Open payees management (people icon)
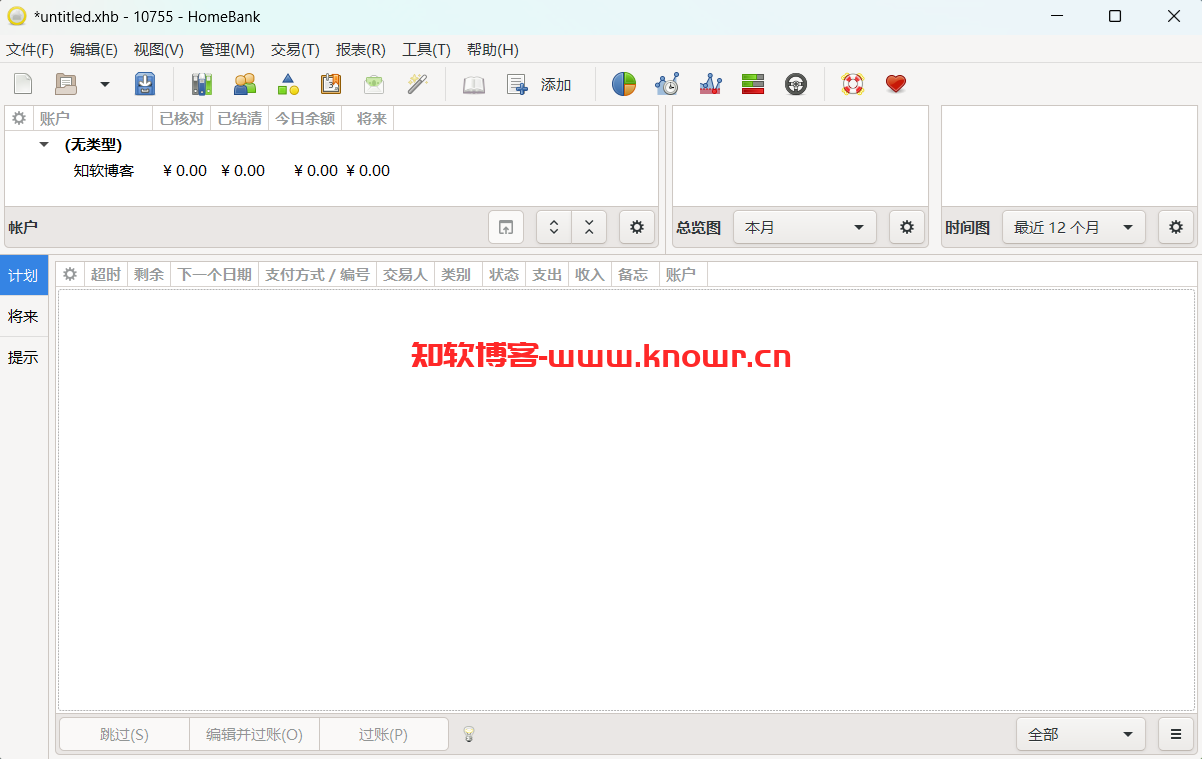Viewport: 1202px width, 759px height. click(244, 85)
